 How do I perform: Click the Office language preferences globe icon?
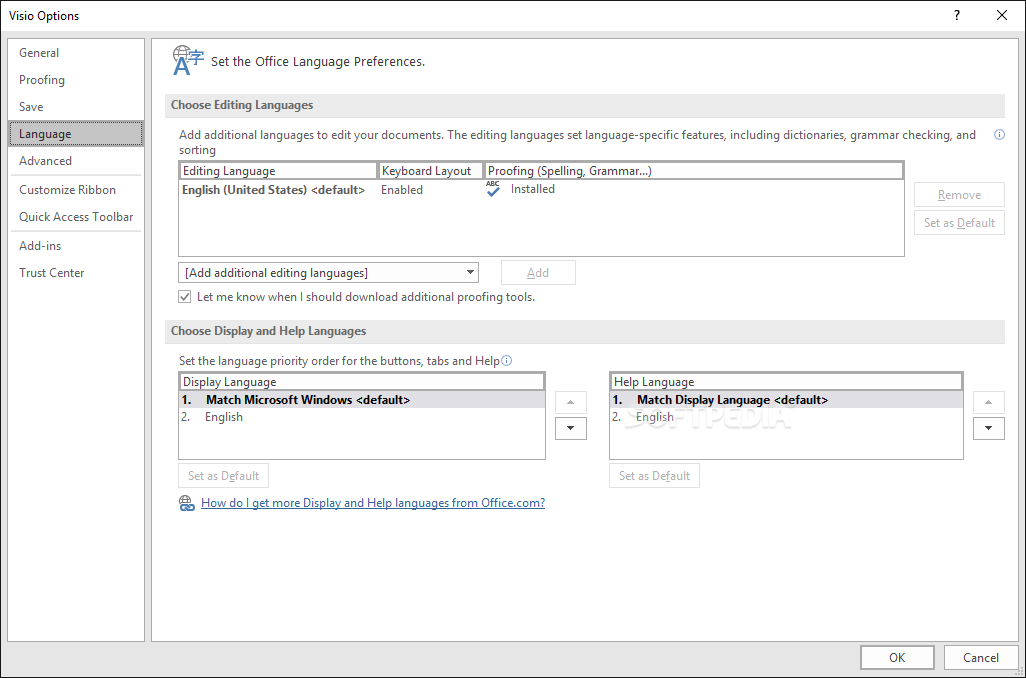point(187,60)
